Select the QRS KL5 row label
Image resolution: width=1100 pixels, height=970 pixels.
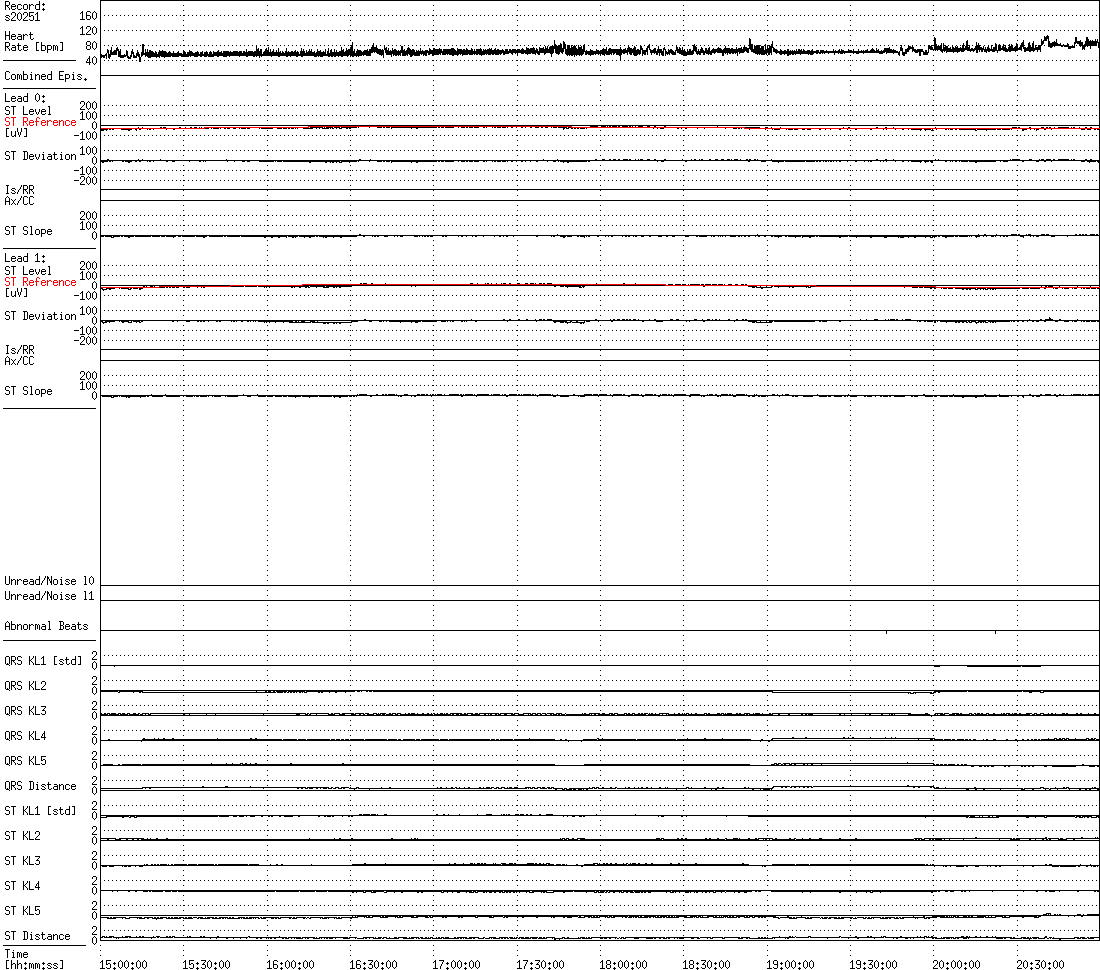pos(25,761)
